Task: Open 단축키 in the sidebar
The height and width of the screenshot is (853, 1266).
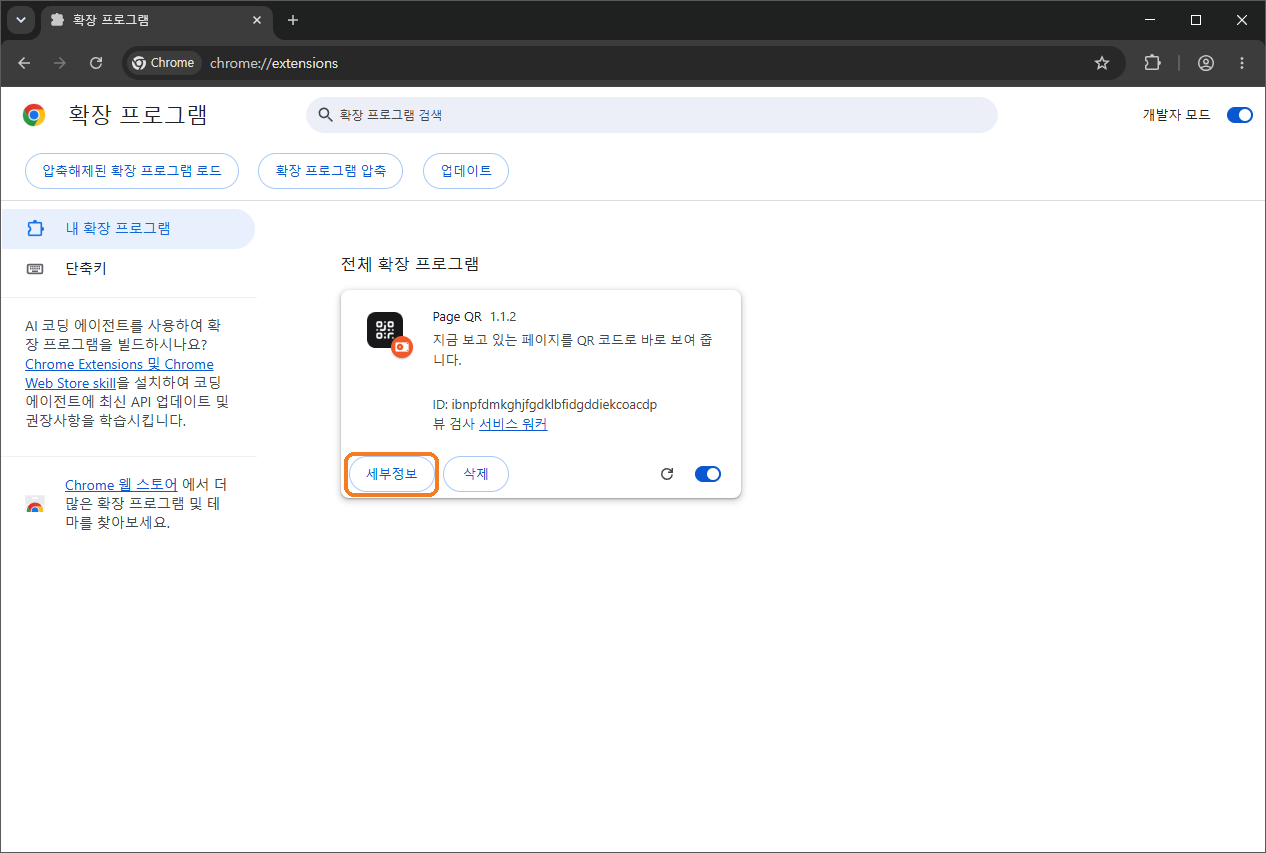Action: click(x=127, y=269)
